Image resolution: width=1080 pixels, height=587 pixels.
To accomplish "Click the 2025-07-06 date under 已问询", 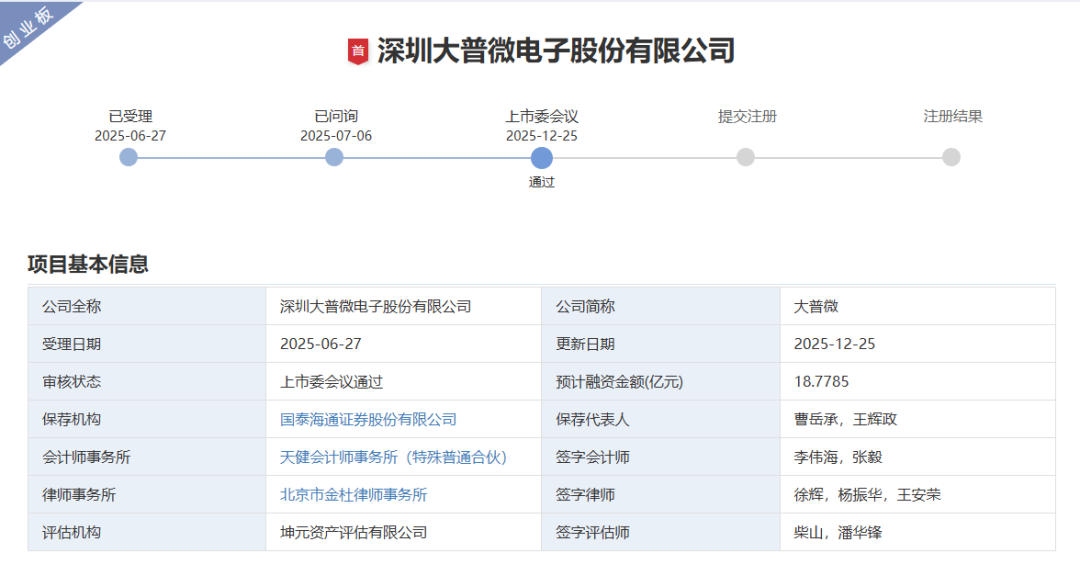I will [335, 136].
